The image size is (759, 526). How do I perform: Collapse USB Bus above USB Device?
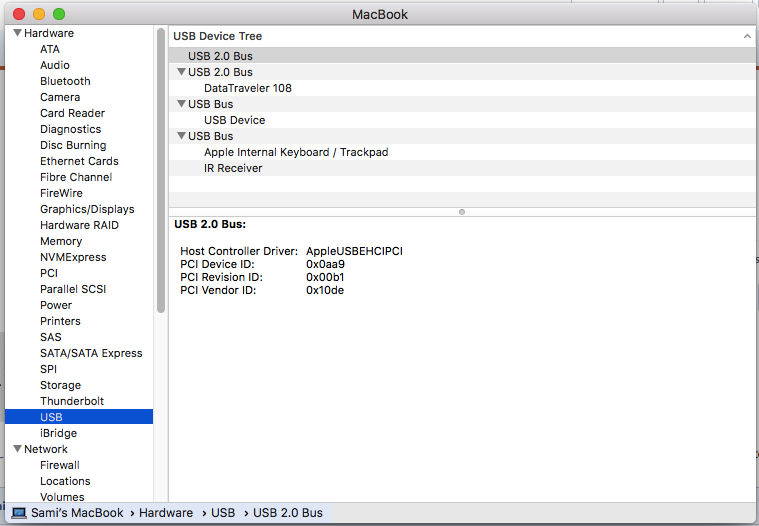182,104
